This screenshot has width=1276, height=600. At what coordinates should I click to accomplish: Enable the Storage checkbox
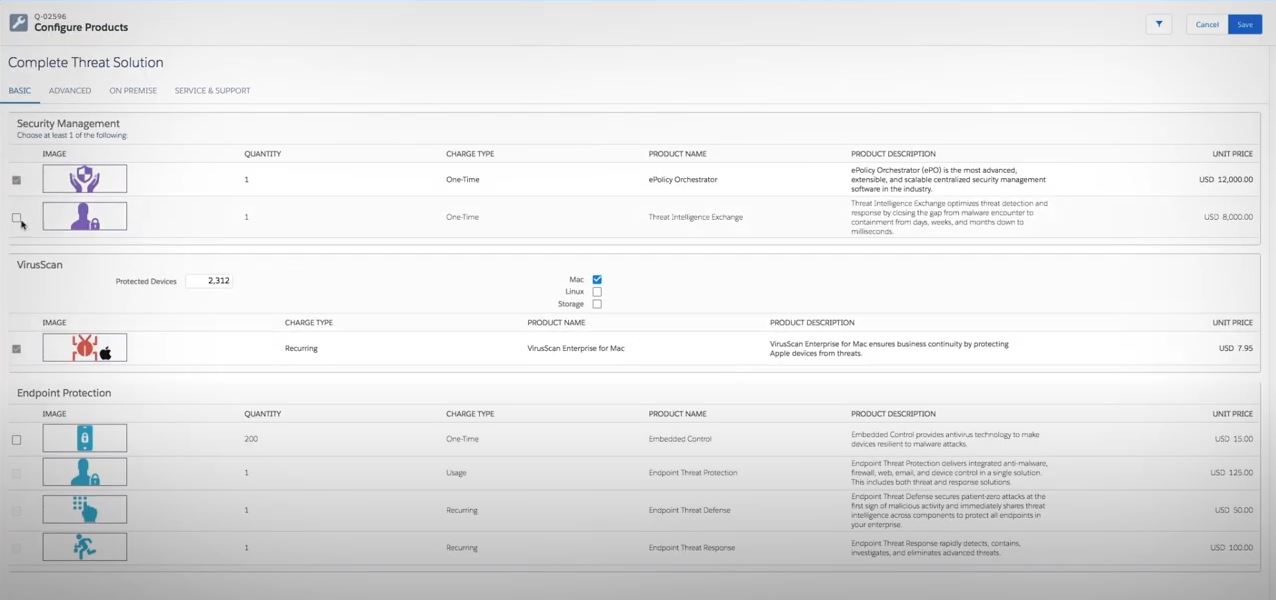tap(597, 304)
